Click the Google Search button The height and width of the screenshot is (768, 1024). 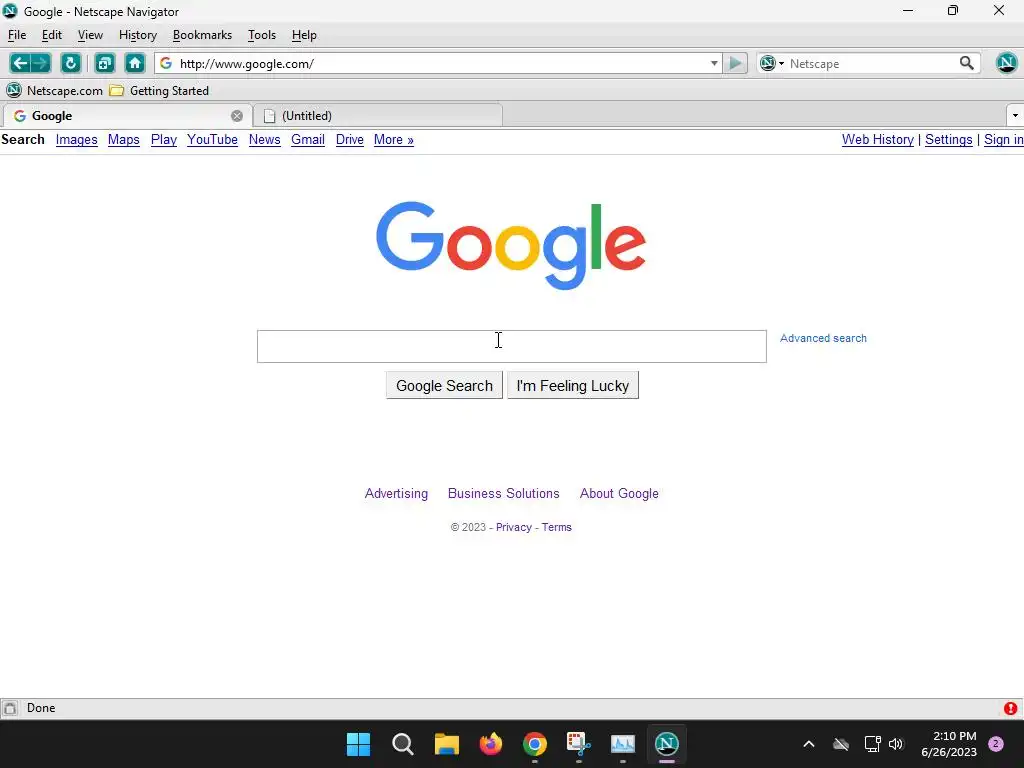click(x=444, y=385)
